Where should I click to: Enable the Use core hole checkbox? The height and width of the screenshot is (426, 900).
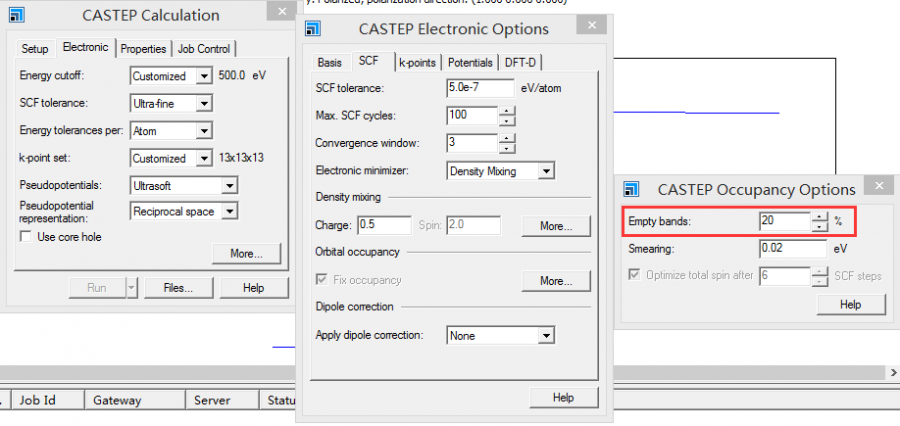point(27,237)
